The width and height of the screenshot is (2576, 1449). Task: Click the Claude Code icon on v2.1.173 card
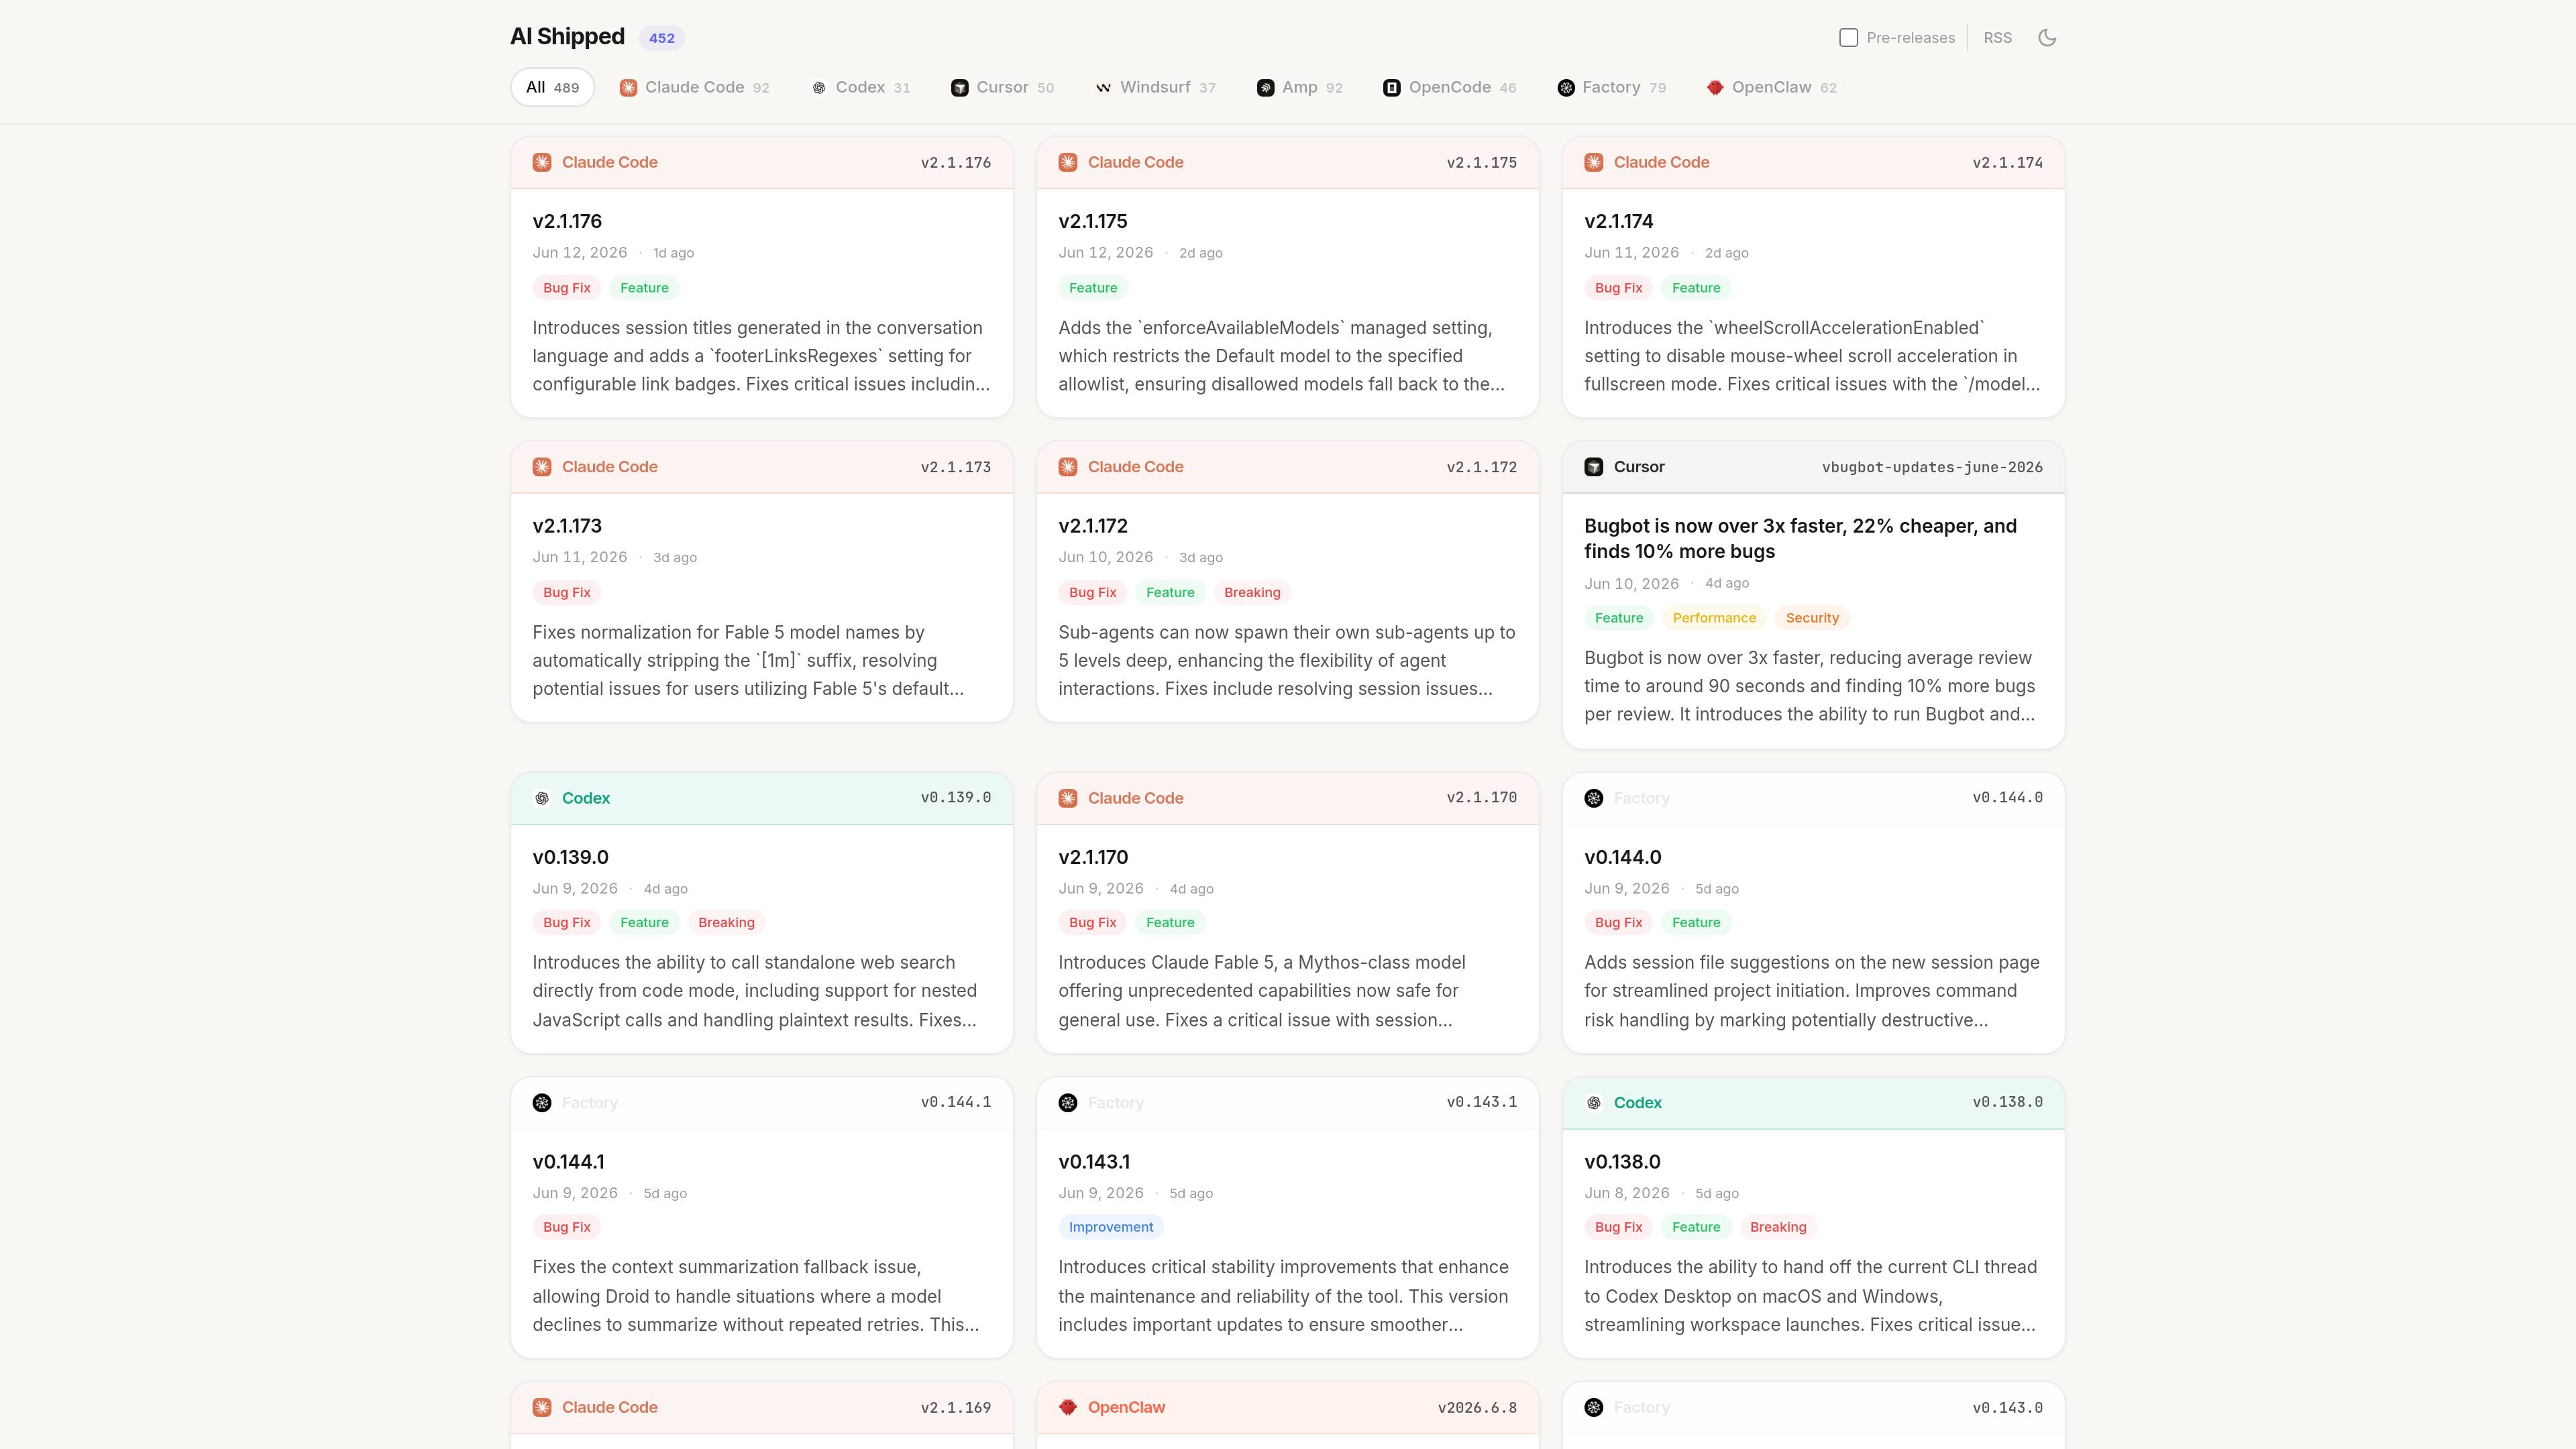coord(542,467)
